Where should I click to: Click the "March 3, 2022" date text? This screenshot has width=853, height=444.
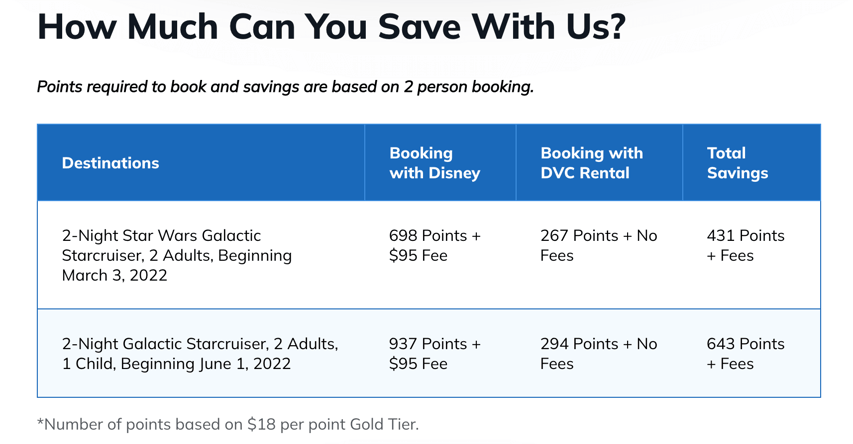114,275
